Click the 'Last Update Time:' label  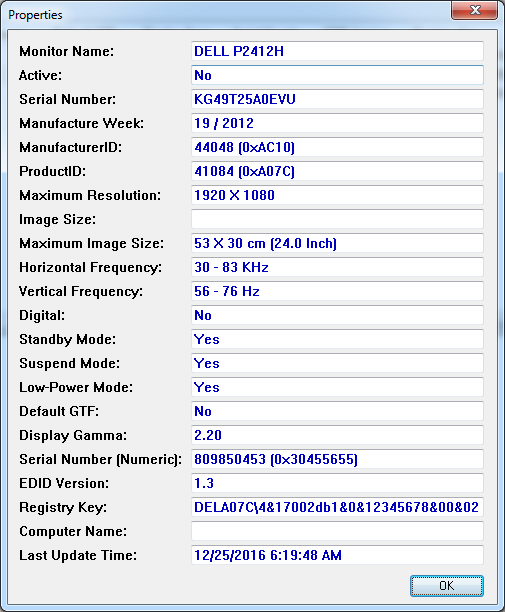[x=78, y=555]
